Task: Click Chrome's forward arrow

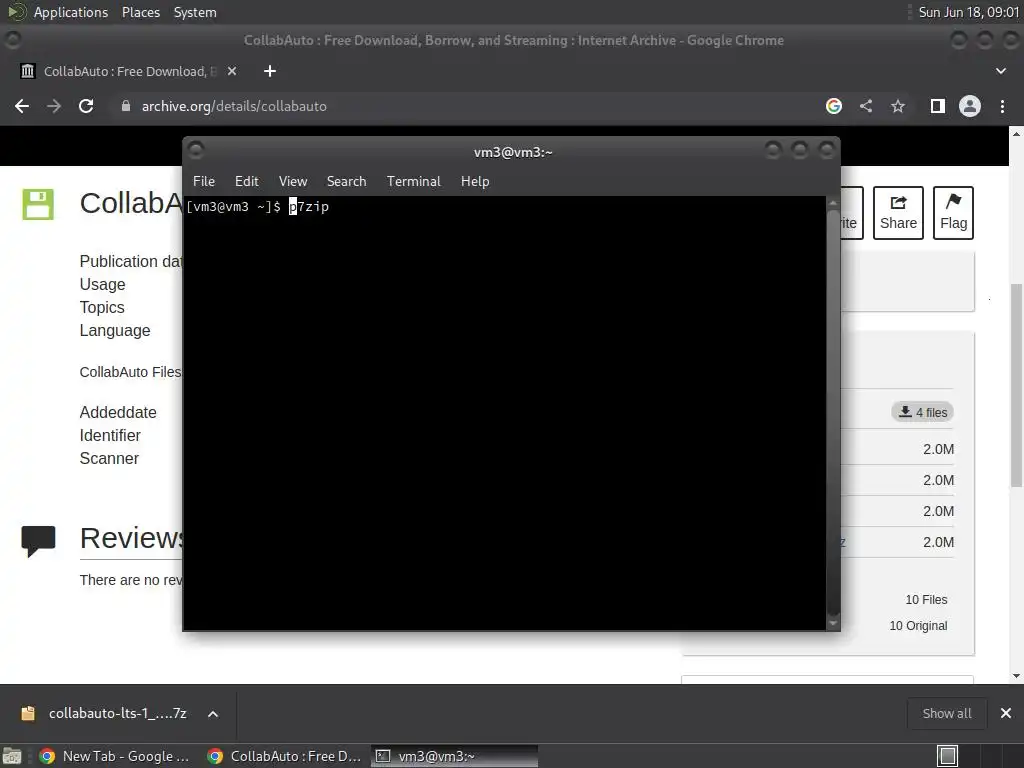Action: point(54,106)
